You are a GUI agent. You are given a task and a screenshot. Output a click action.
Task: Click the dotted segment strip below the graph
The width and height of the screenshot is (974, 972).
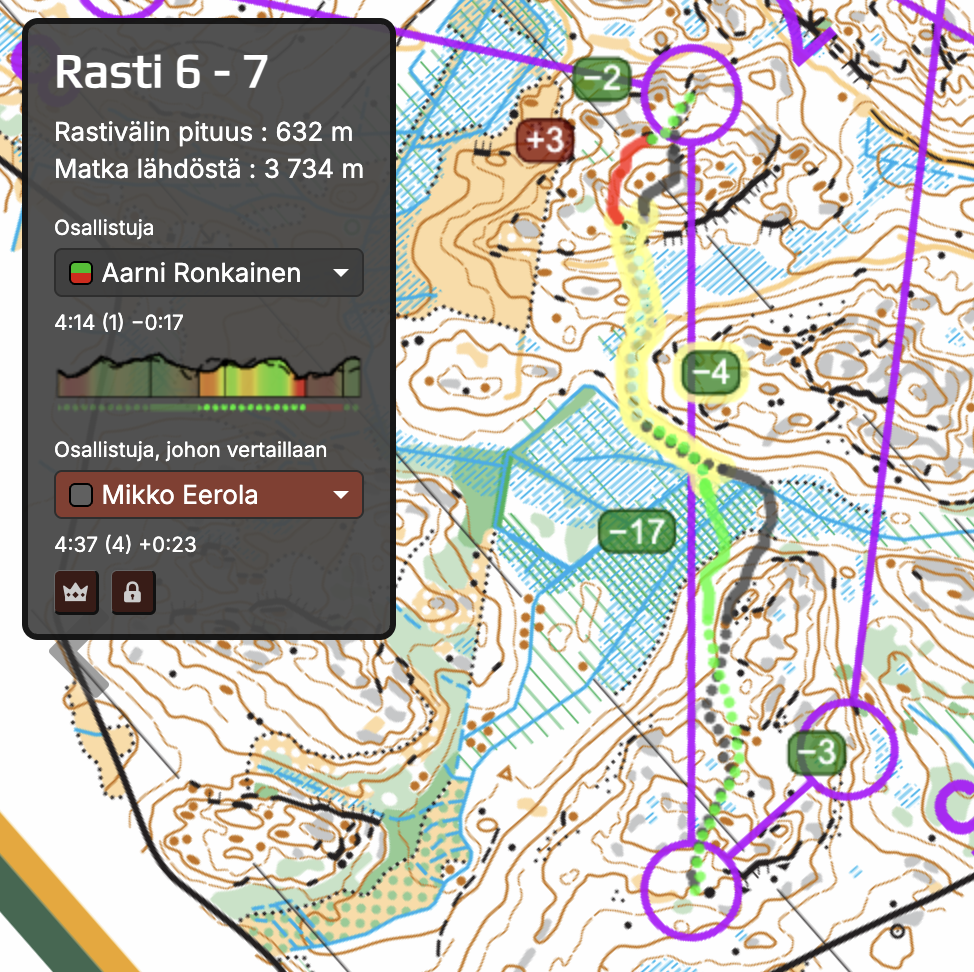(208, 407)
